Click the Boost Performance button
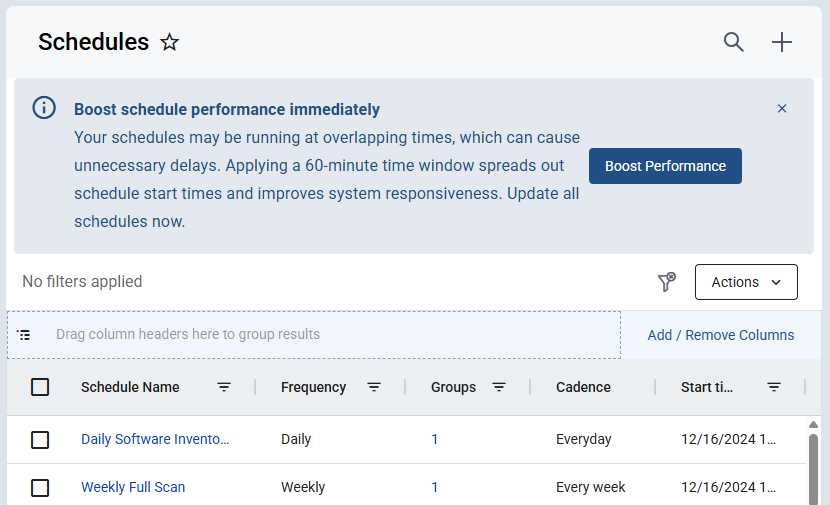 coord(665,166)
